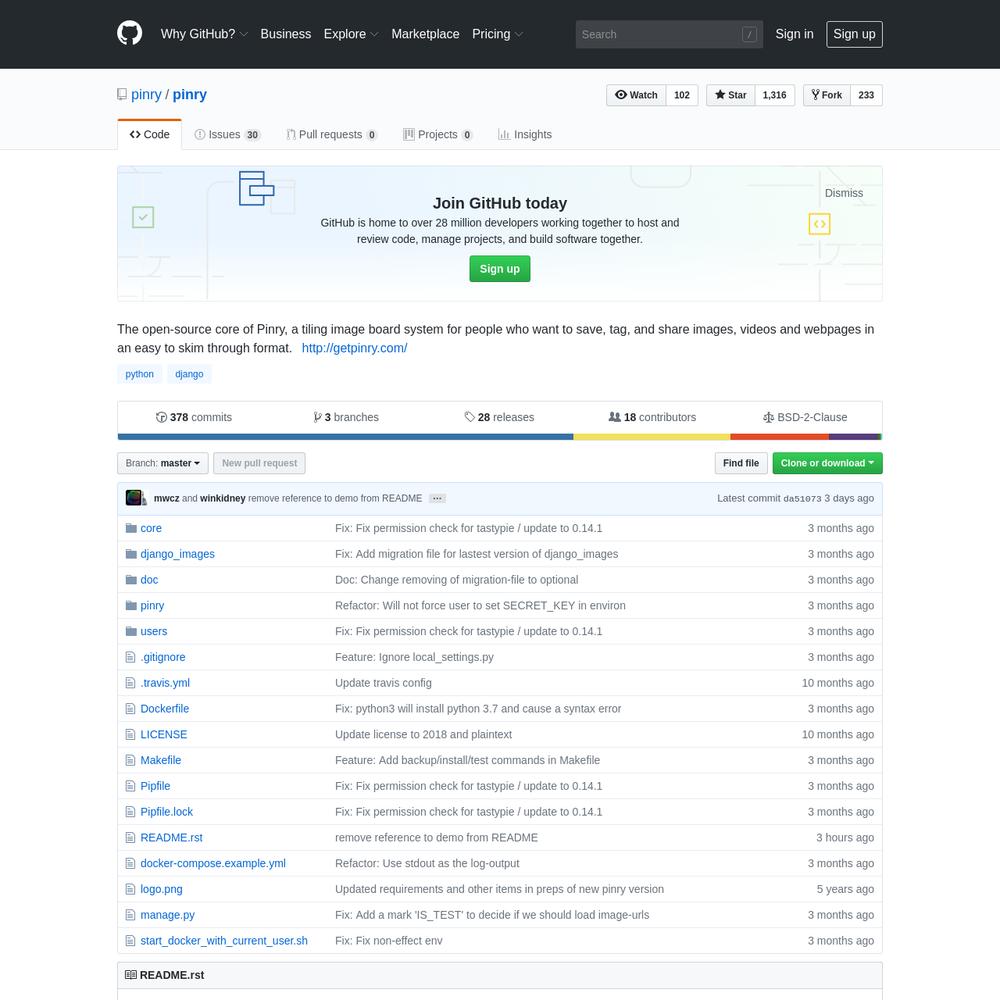Click the file icon for Dockerfile
This screenshot has height=1000, width=1000.
(x=130, y=709)
